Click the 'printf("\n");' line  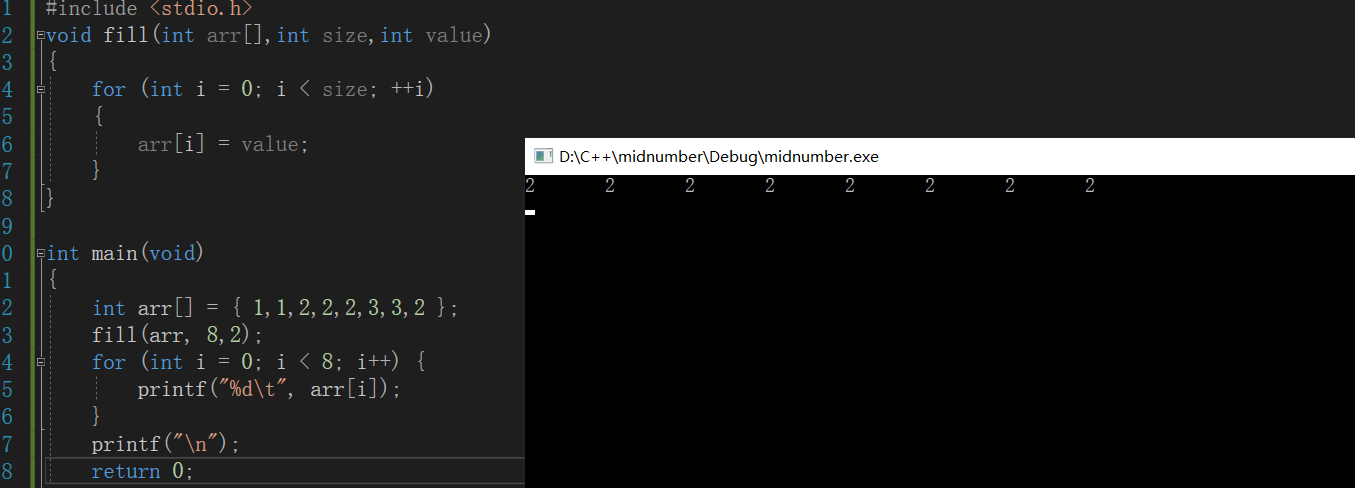[166, 443]
